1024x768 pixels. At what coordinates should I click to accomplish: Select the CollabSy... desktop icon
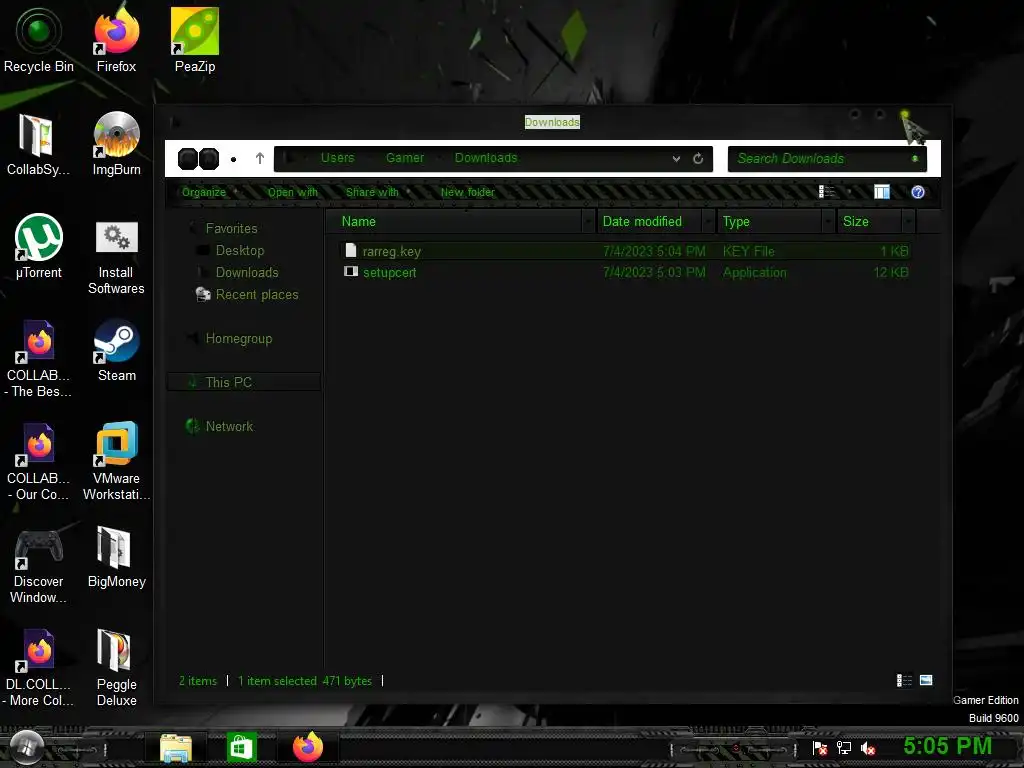(38, 144)
